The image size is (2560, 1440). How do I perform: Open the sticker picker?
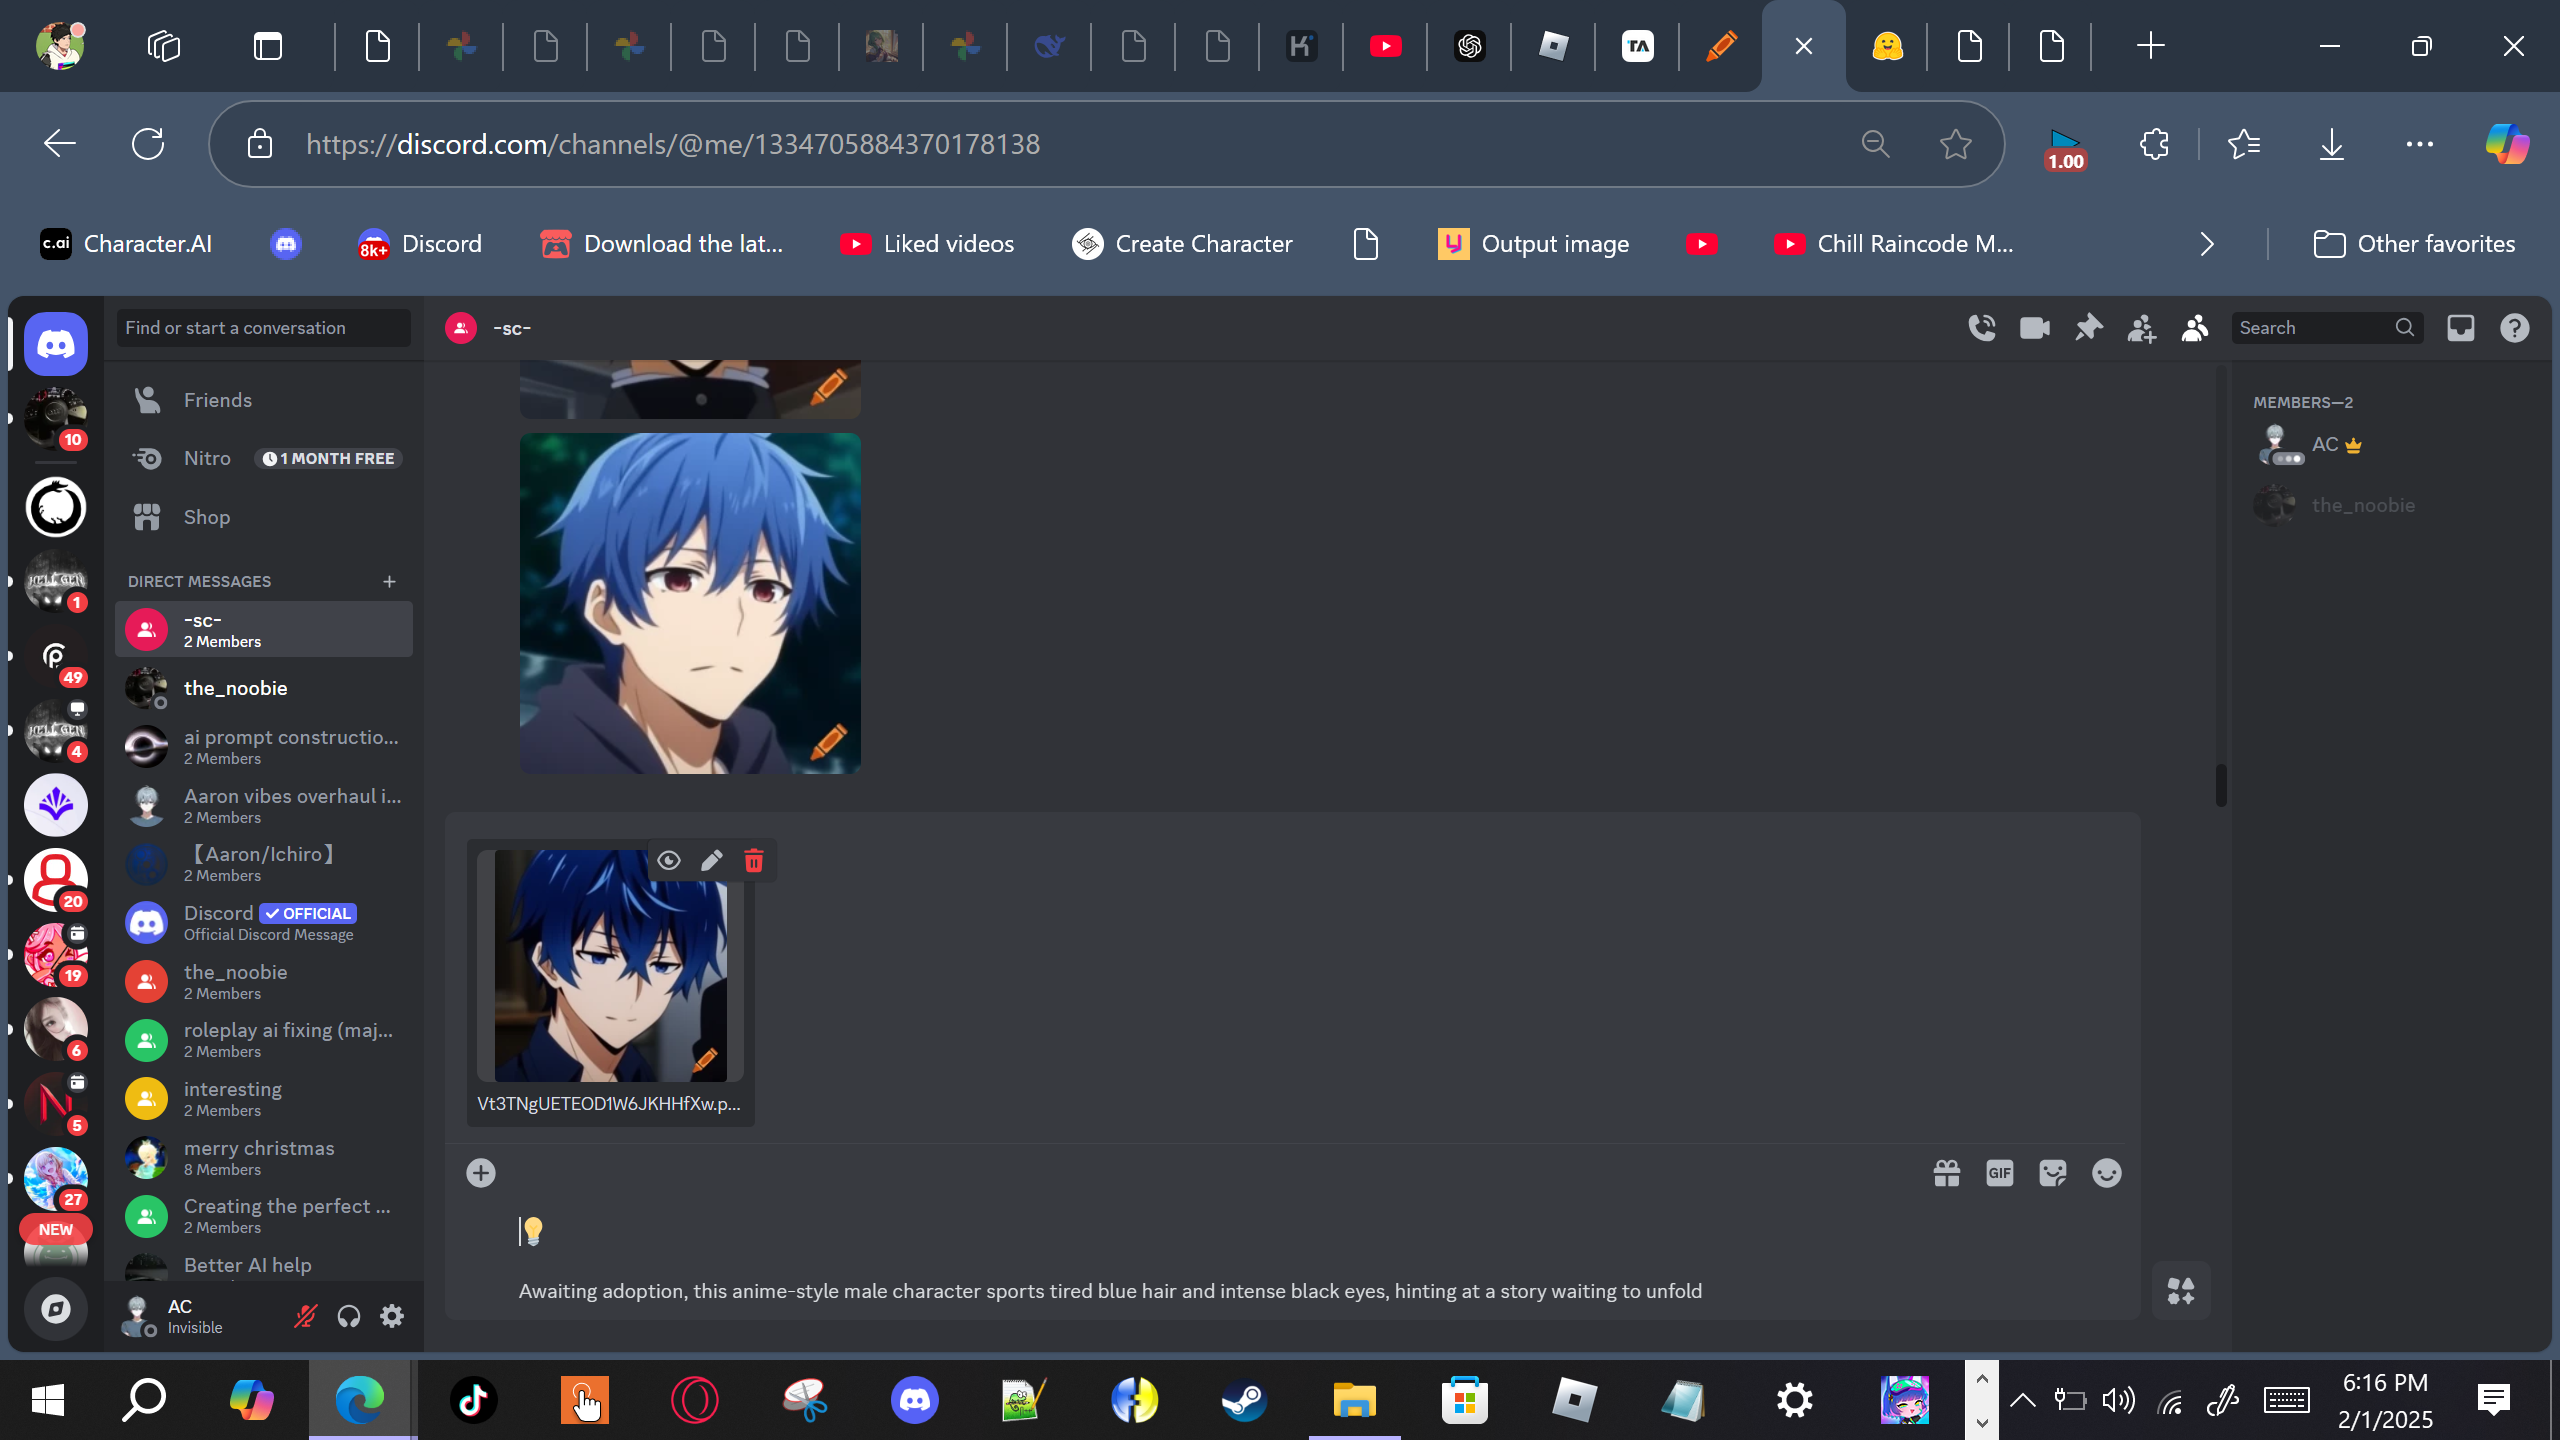click(x=2052, y=1173)
